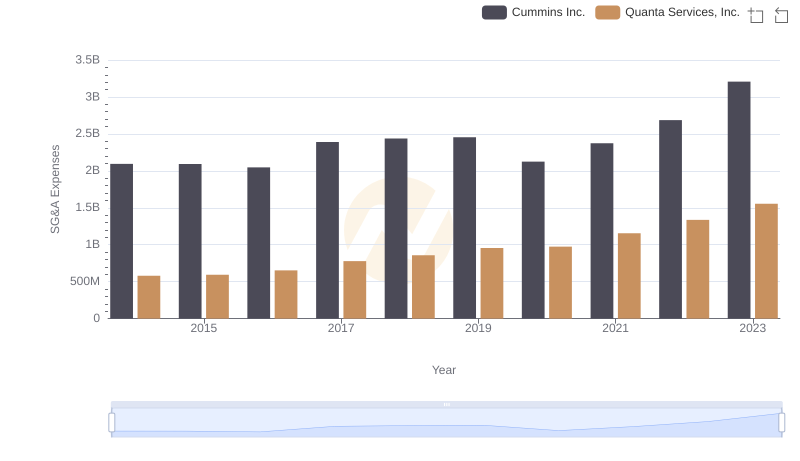The width and height of the screenshot is (800, 461).
Task: Click the 1.5B y-axis label
Action: [87, 208]
